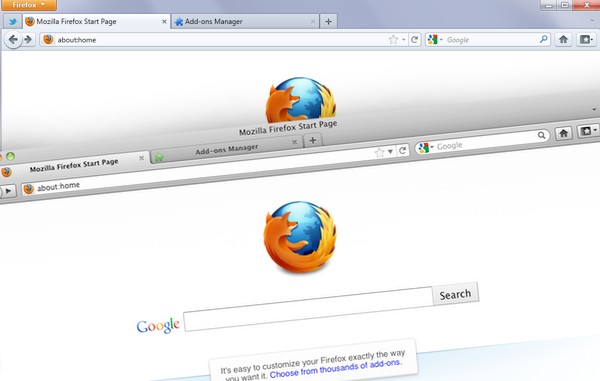The height and width of the screenshot is (381, 600).
Task: Click the large Firefox logo on Mac start page
Action: (300, 237)
